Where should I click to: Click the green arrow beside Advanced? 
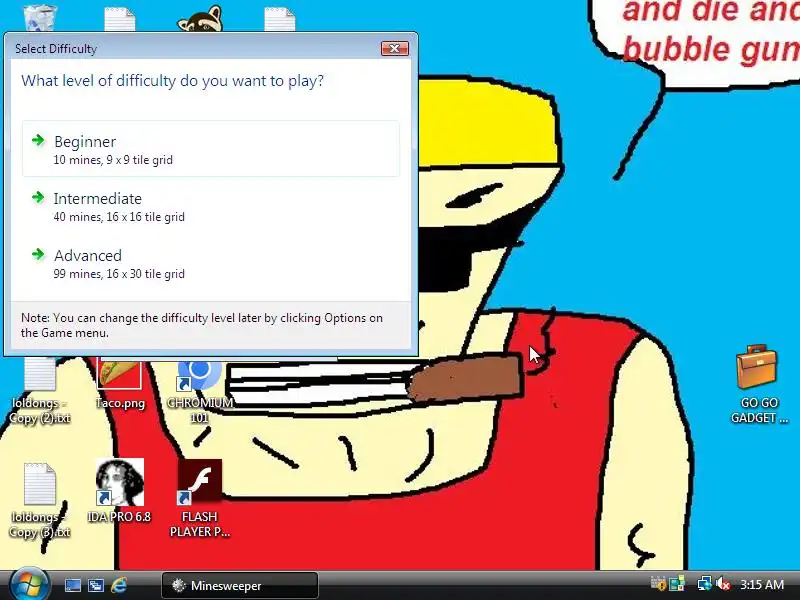38,255
